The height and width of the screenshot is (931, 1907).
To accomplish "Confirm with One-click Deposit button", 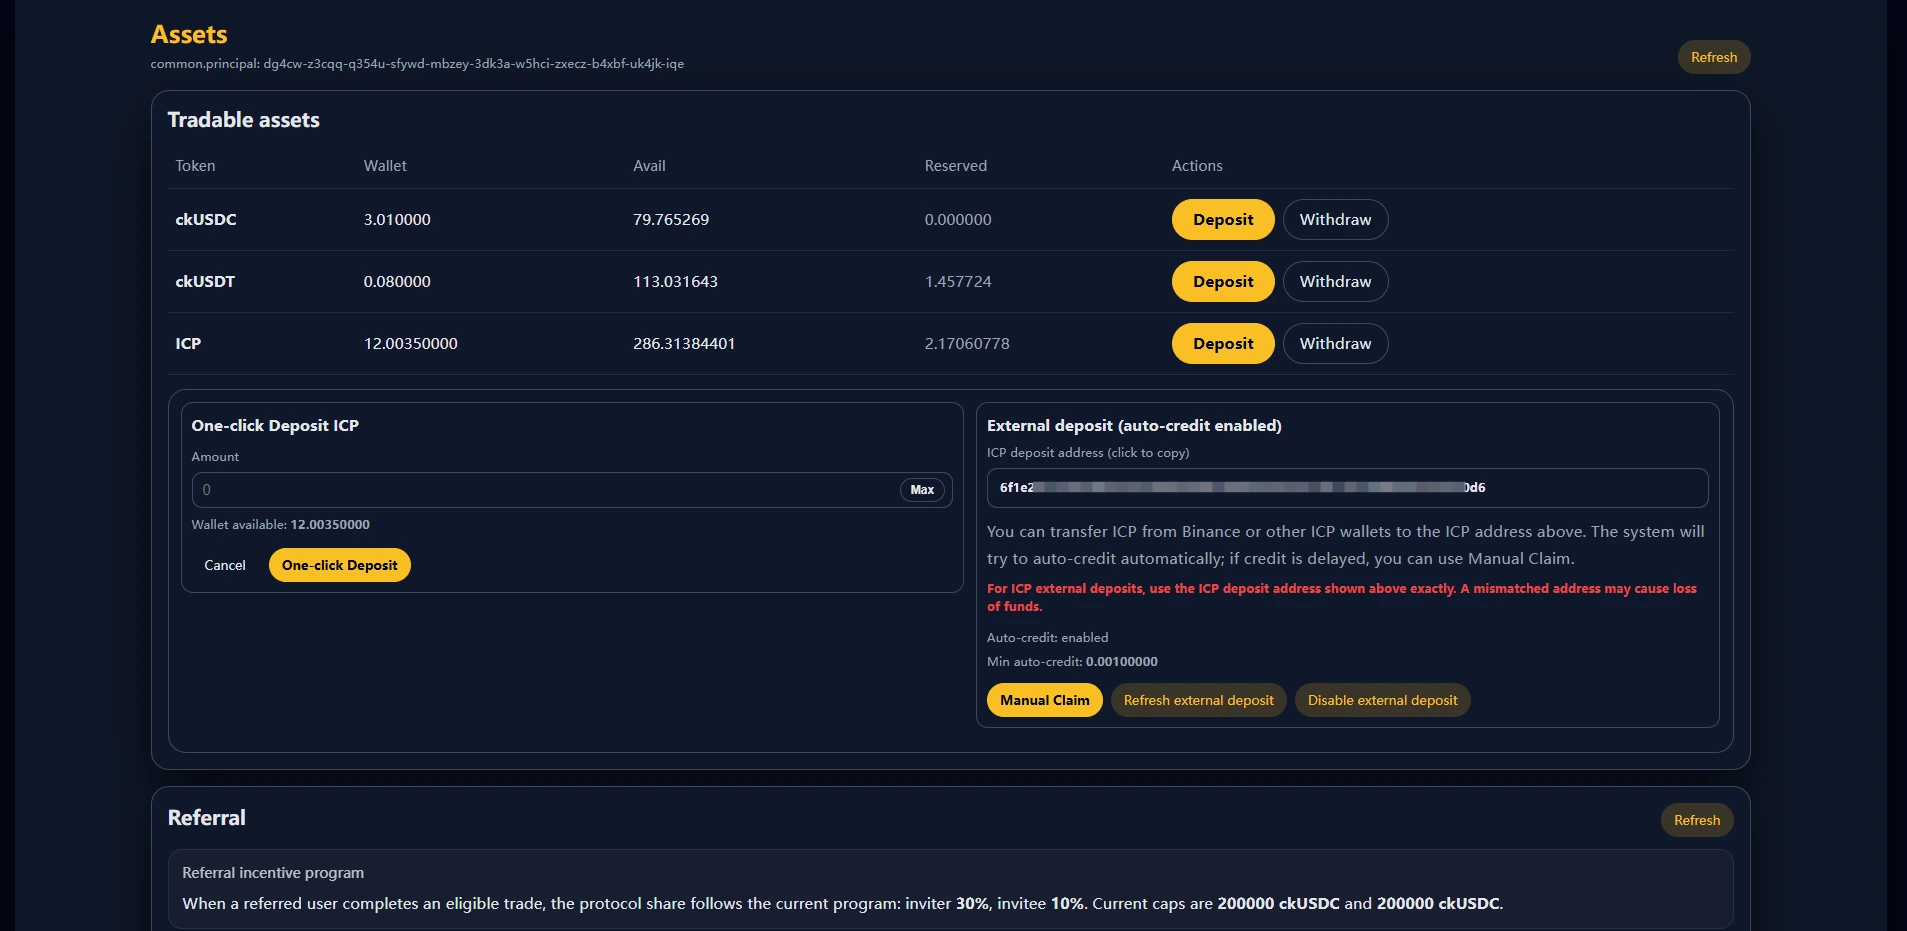I will [339, 565].
